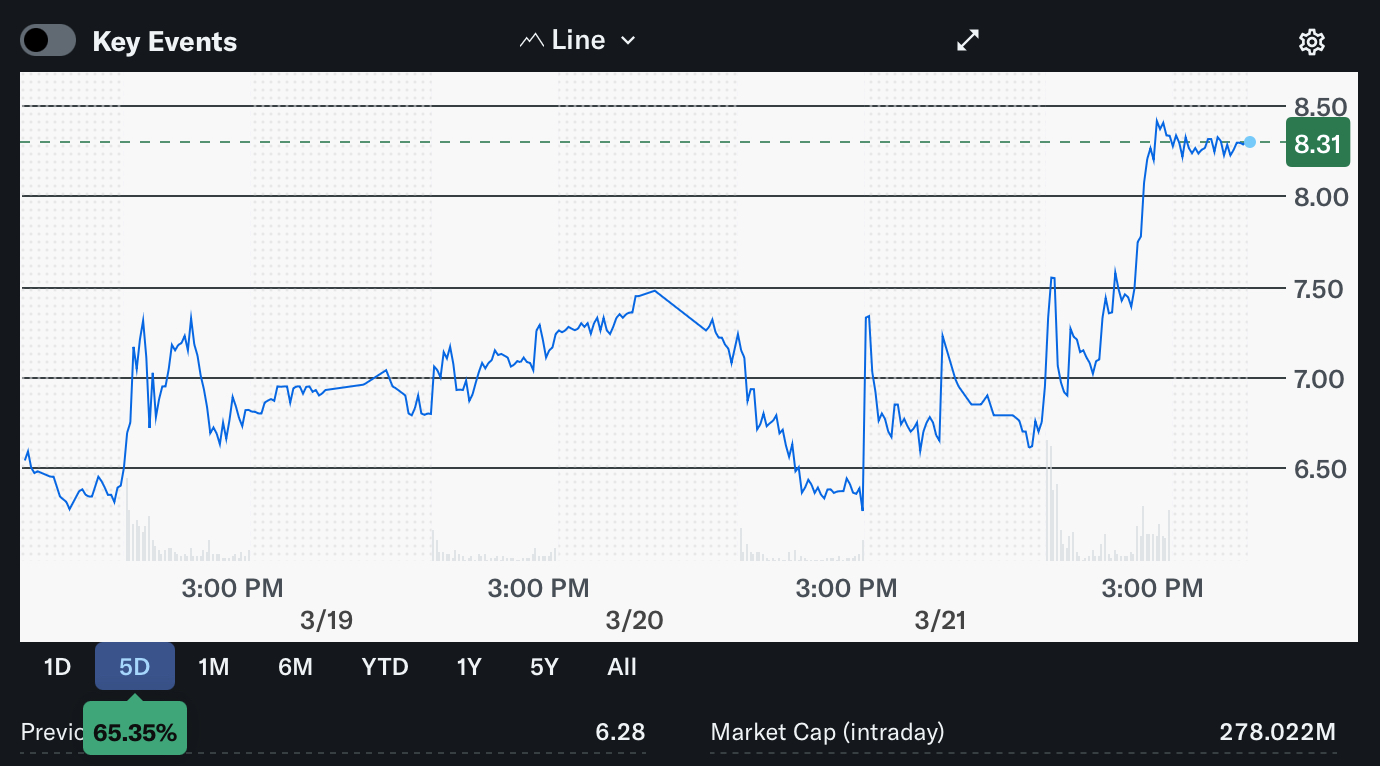Show the 1Y chart range
1380x766 pixels.
click(x=469, y=667)
